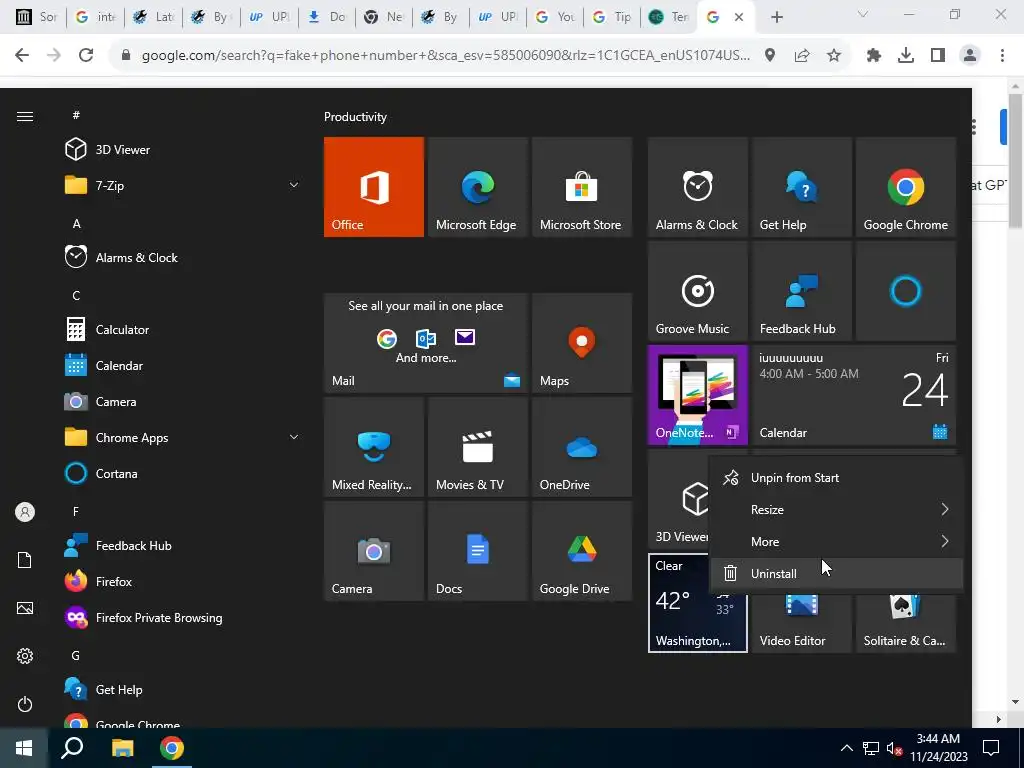Open Chrome three-dot menu
This screenshot has height=768, width=1024.
(x=1002, y=56)
